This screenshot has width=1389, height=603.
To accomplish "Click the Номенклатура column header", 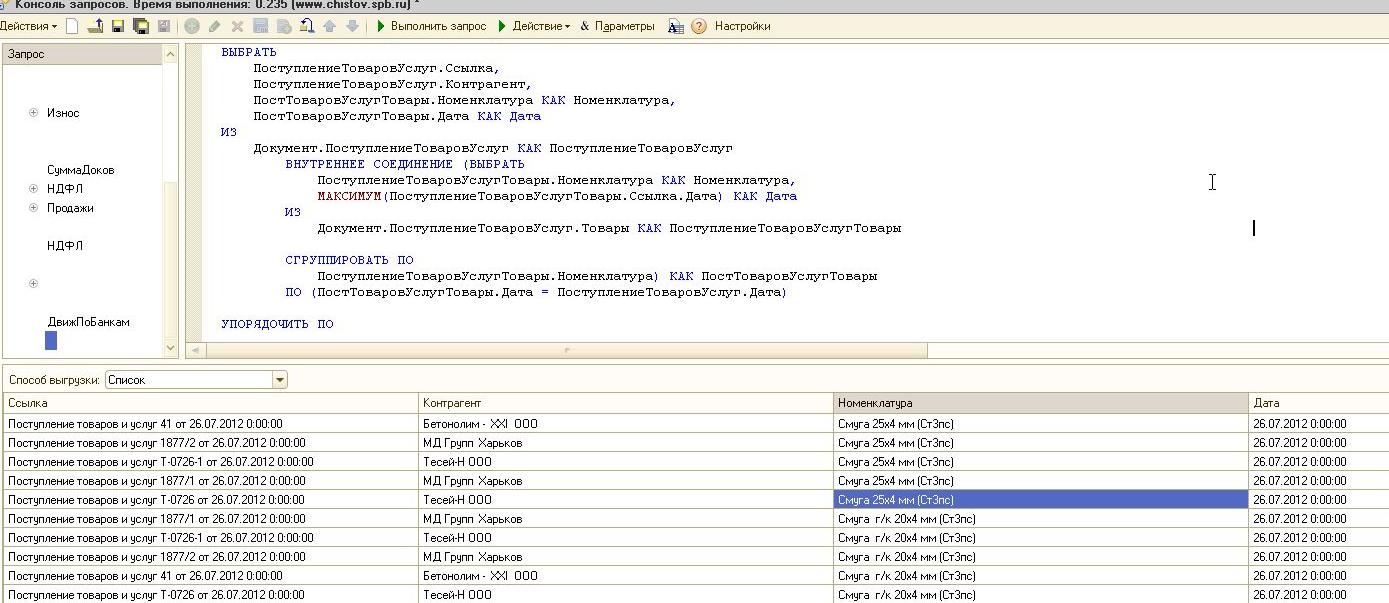I will (x=1041, y=403).
